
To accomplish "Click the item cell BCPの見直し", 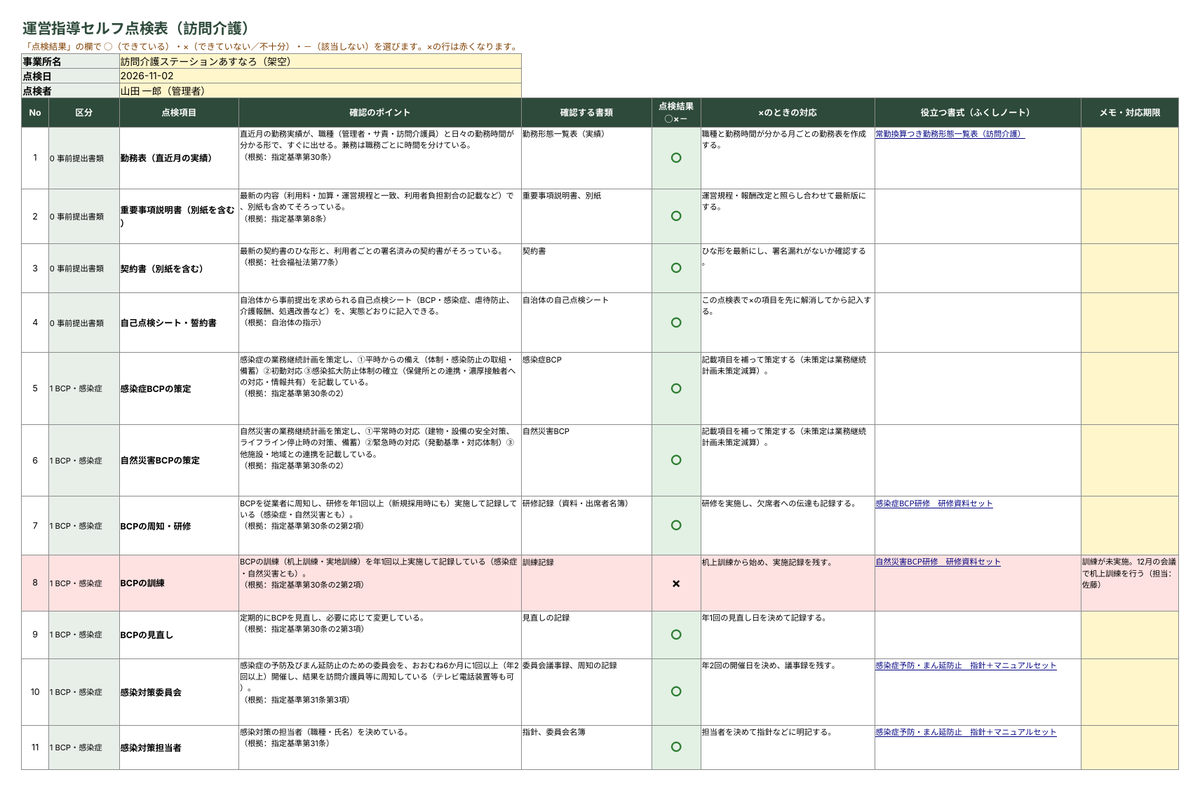I will [179, 635].
